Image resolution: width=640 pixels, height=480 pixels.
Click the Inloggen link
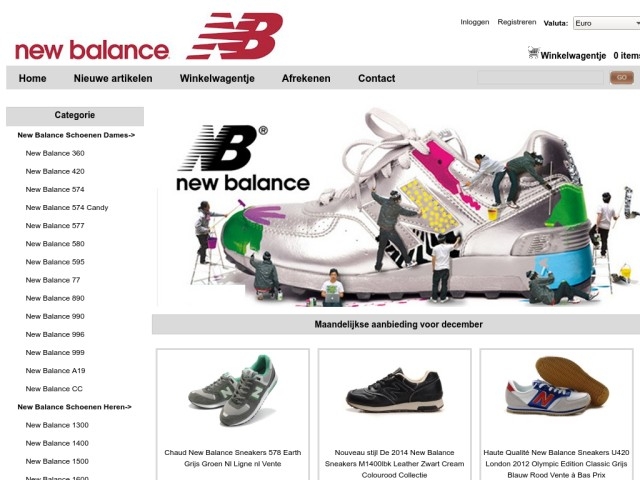coord(475,22)
